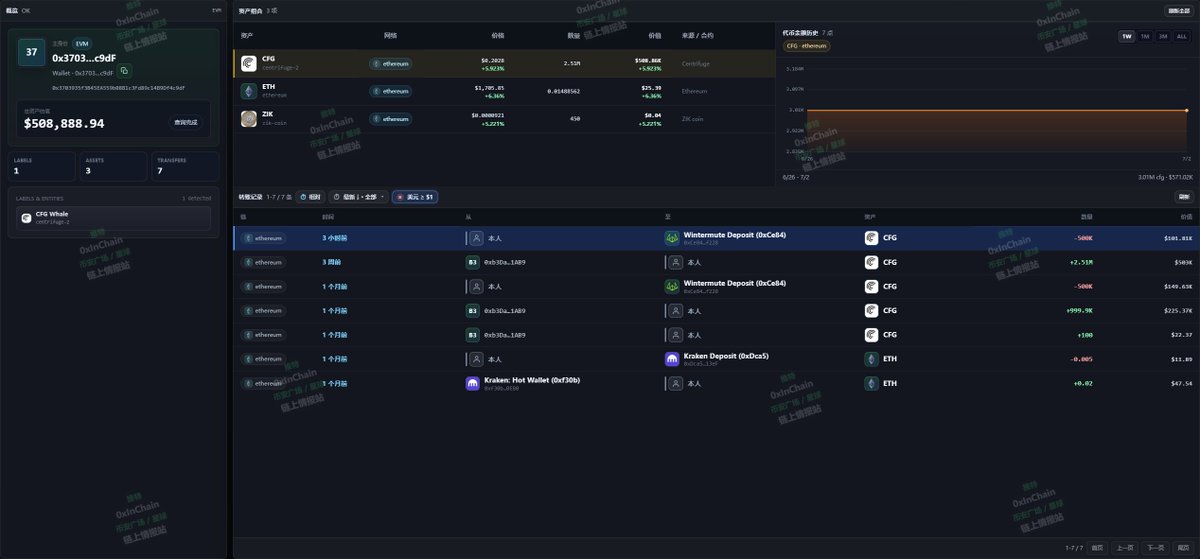
Task: Click the CFG · ethereum chart tag
Action: click(x=806, y=46)
